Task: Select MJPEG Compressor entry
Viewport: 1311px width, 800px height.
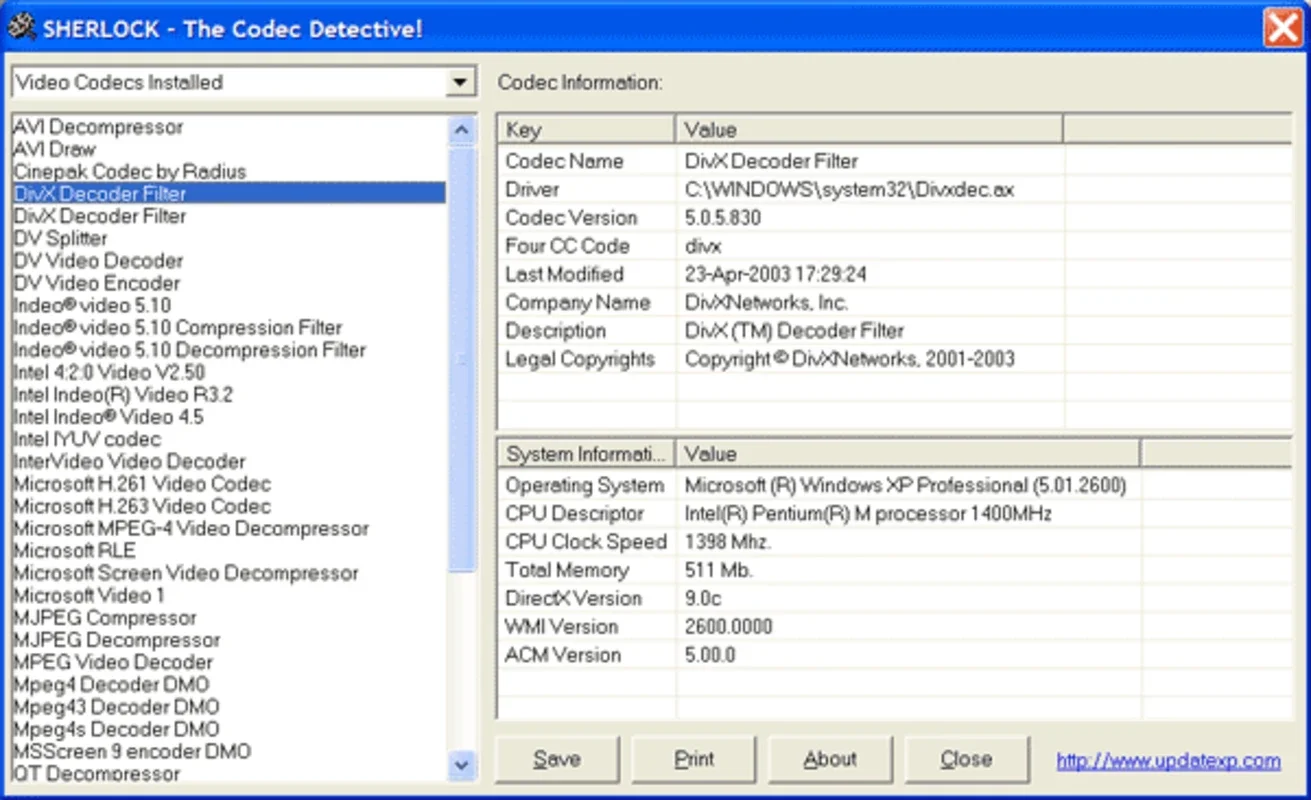Action: pyautogui.click(x=229, y=617)
